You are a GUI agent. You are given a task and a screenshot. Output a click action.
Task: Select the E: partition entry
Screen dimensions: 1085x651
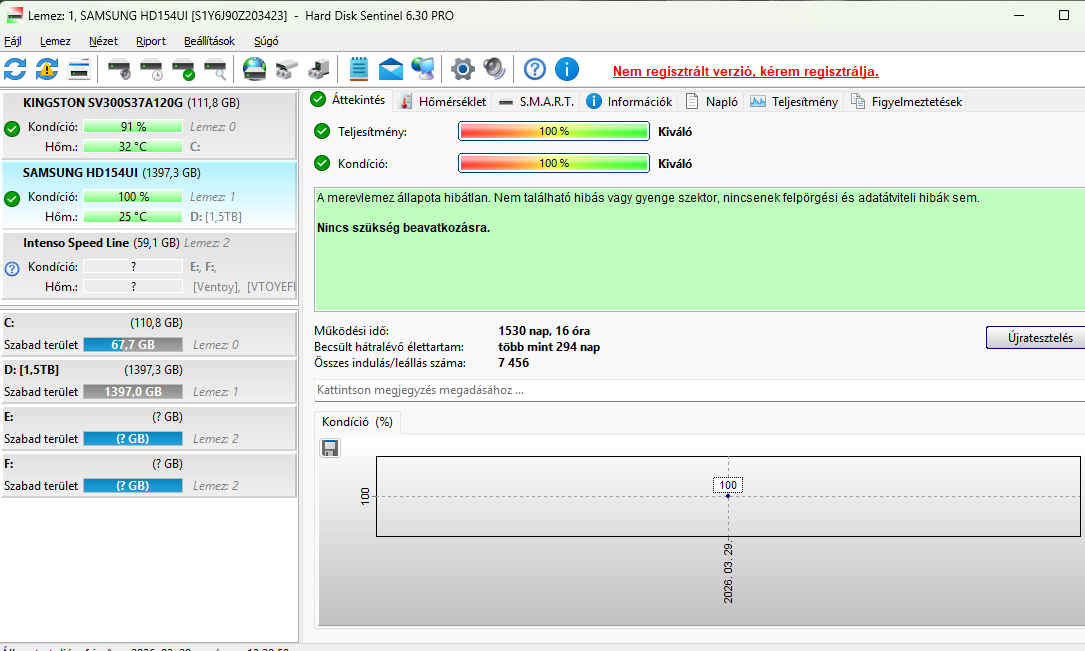point(149,428)
